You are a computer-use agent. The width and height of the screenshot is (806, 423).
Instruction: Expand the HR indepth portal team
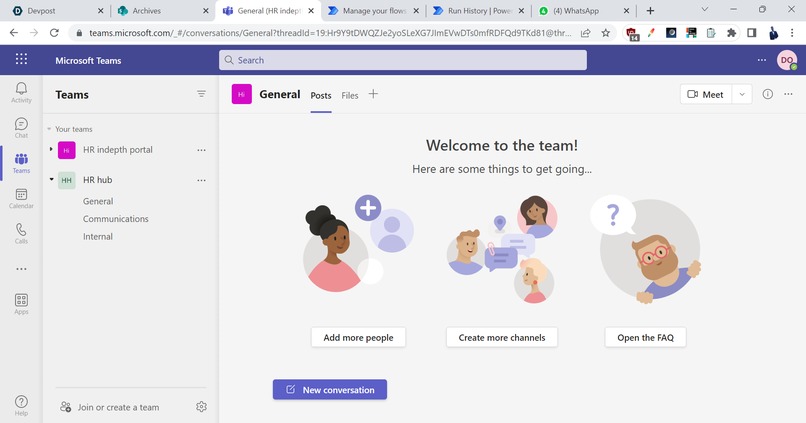click(51, 150)
